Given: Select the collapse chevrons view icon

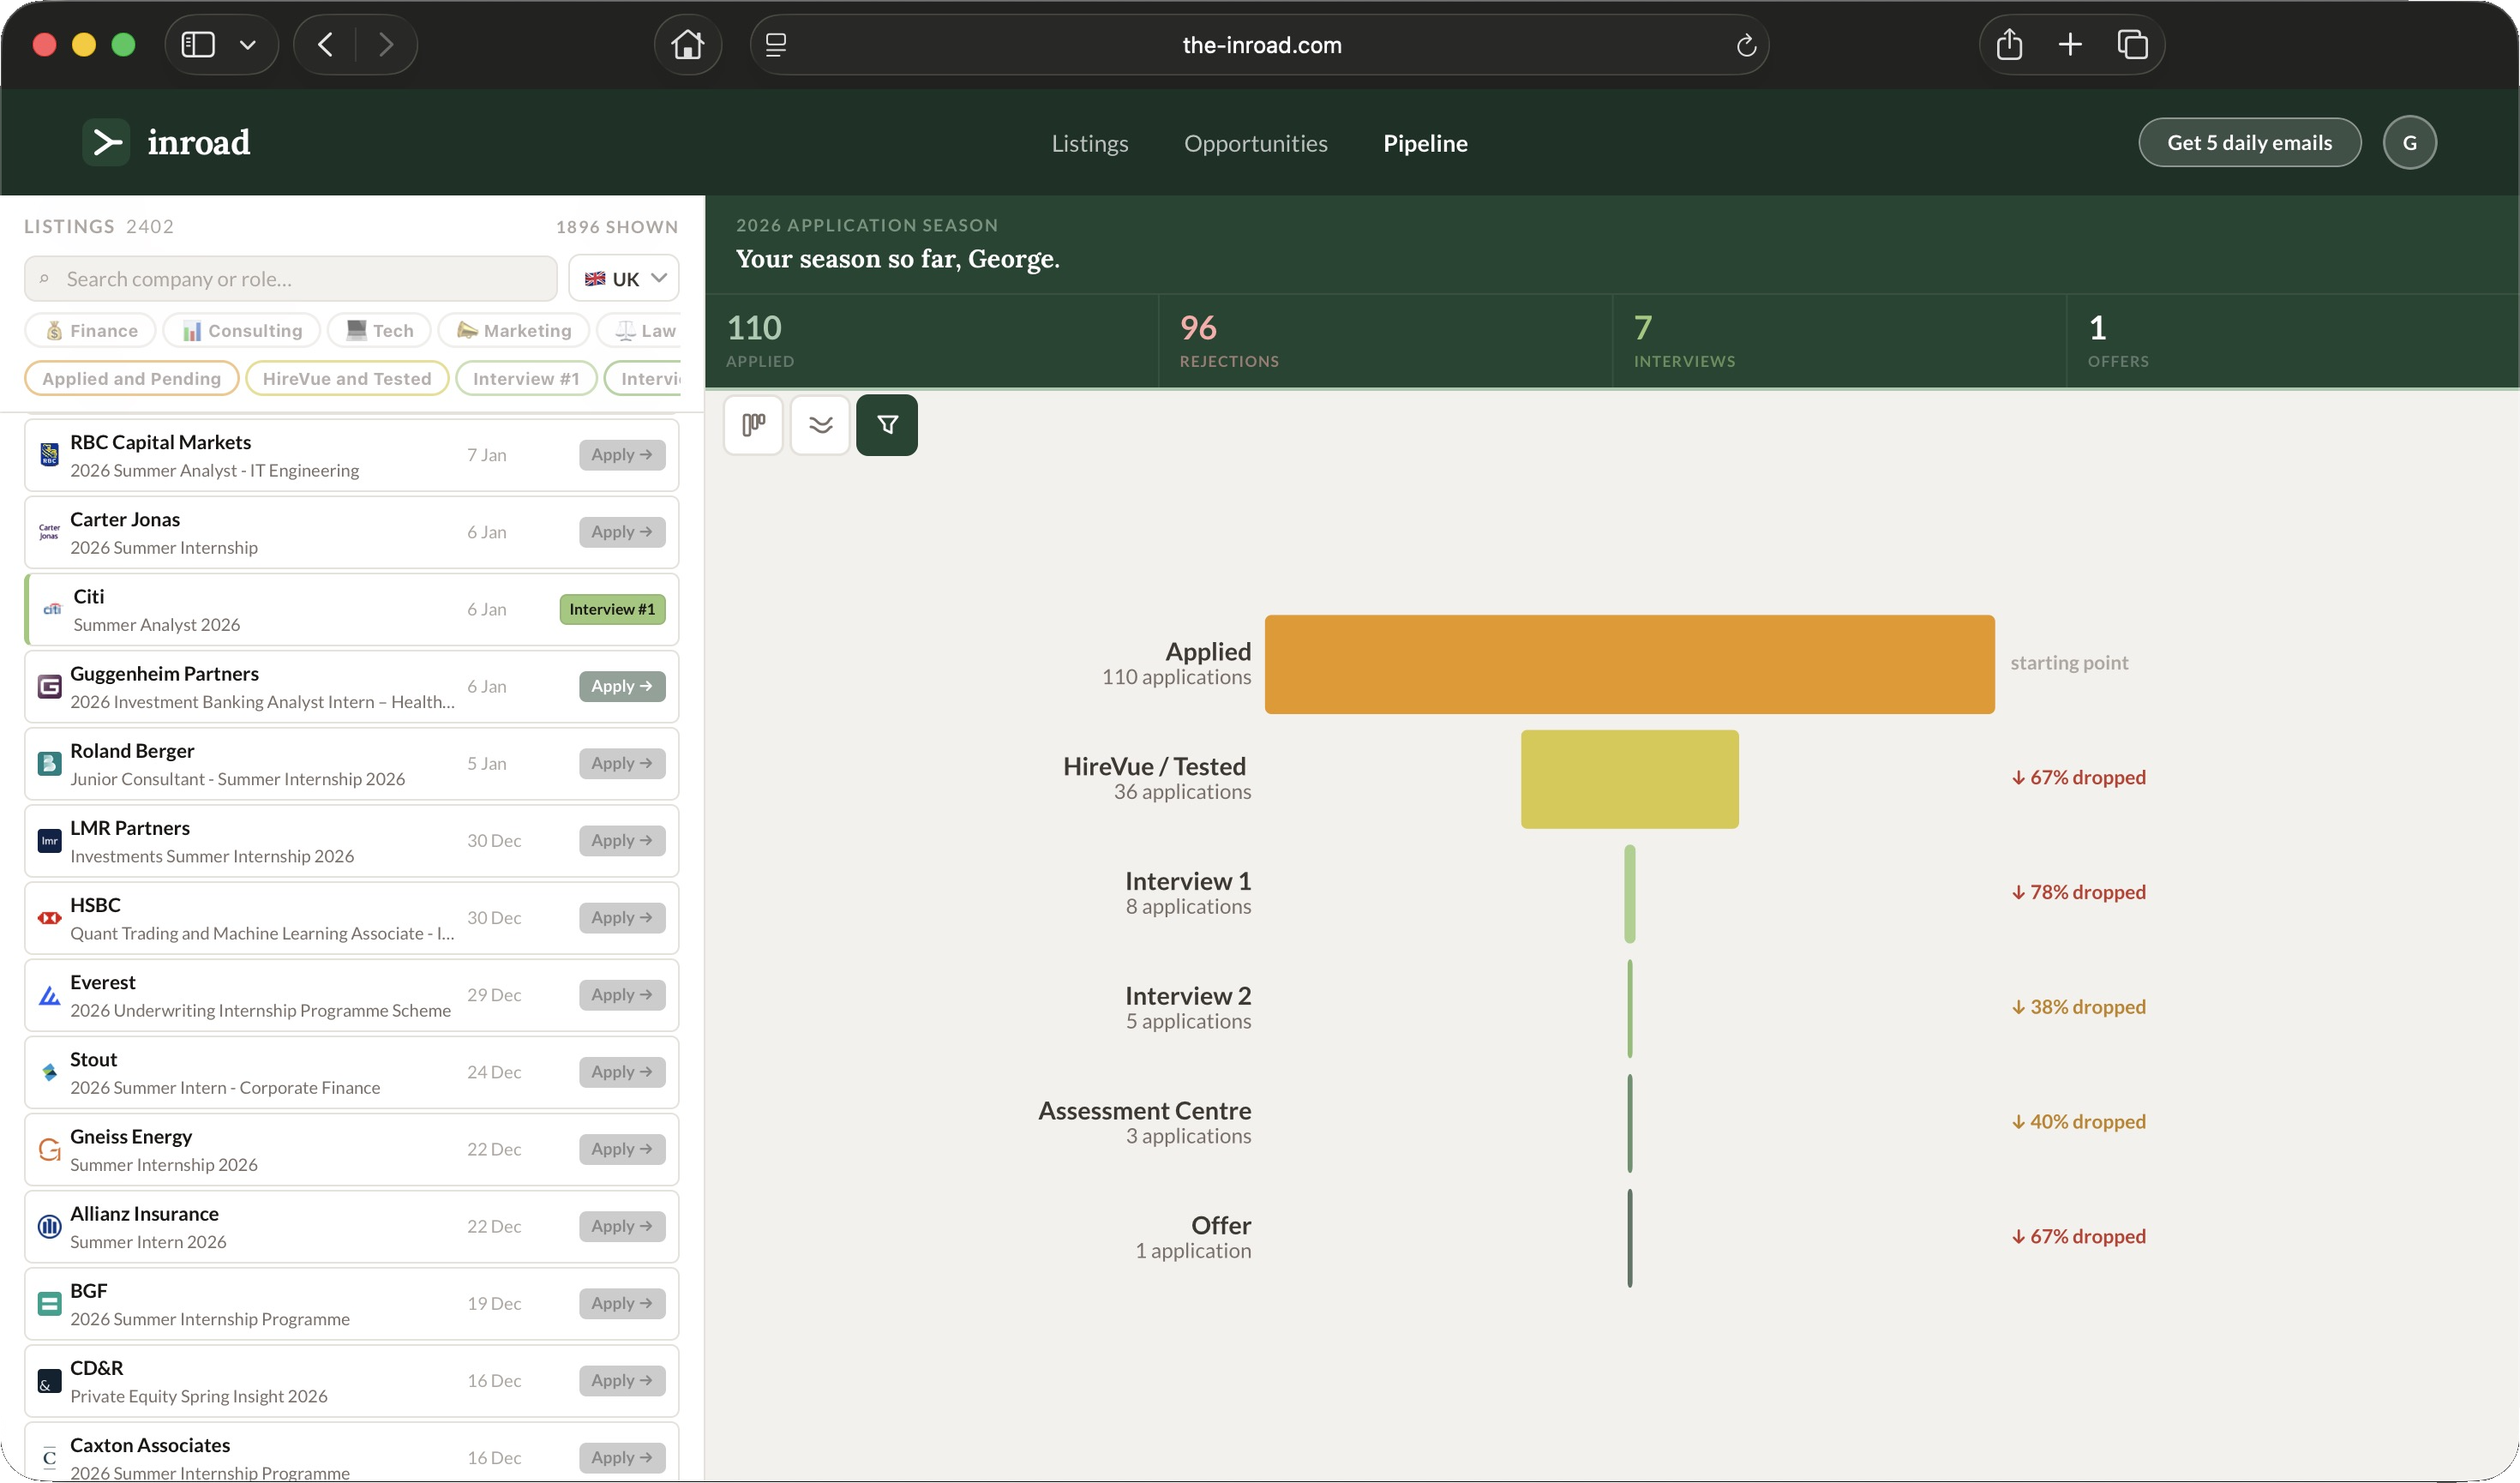Looking at the screenshot, I should 820,425.
